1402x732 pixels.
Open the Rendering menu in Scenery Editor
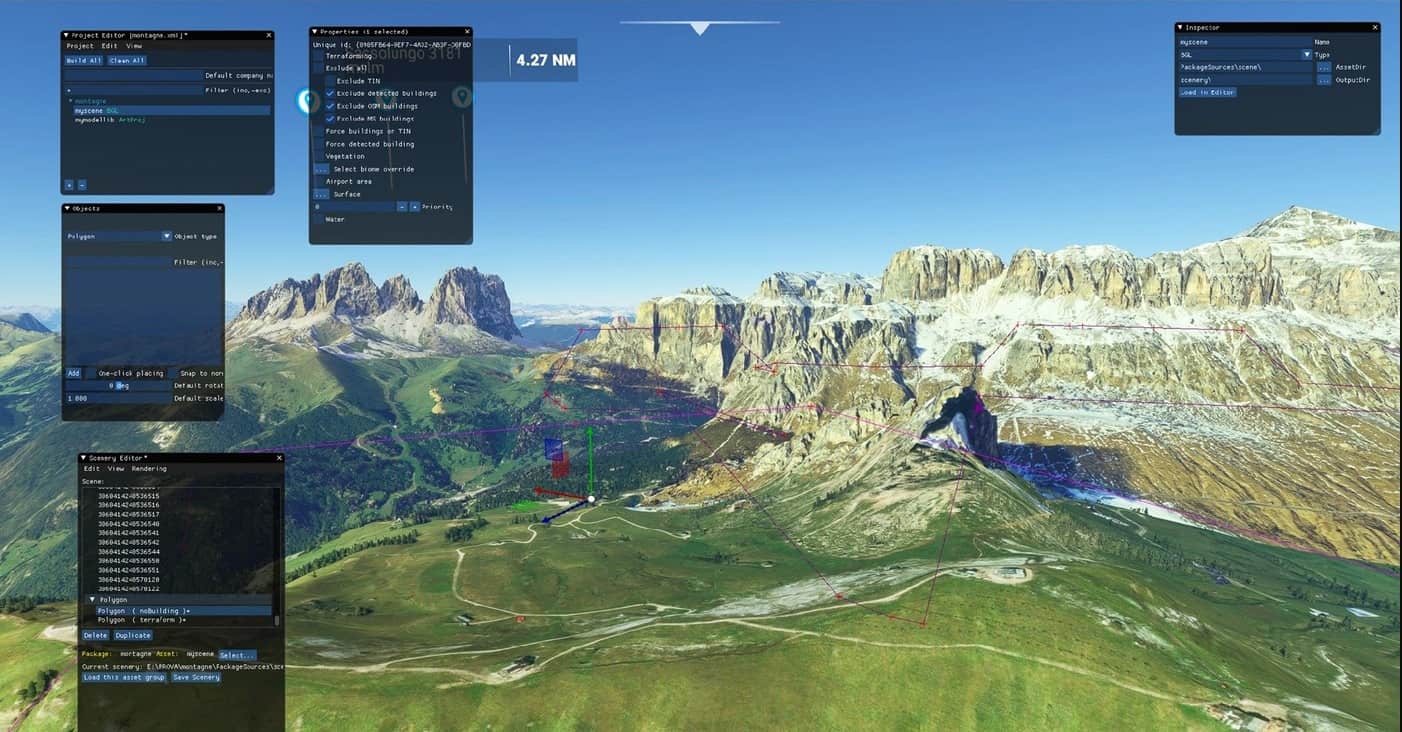tap(149, 468)
